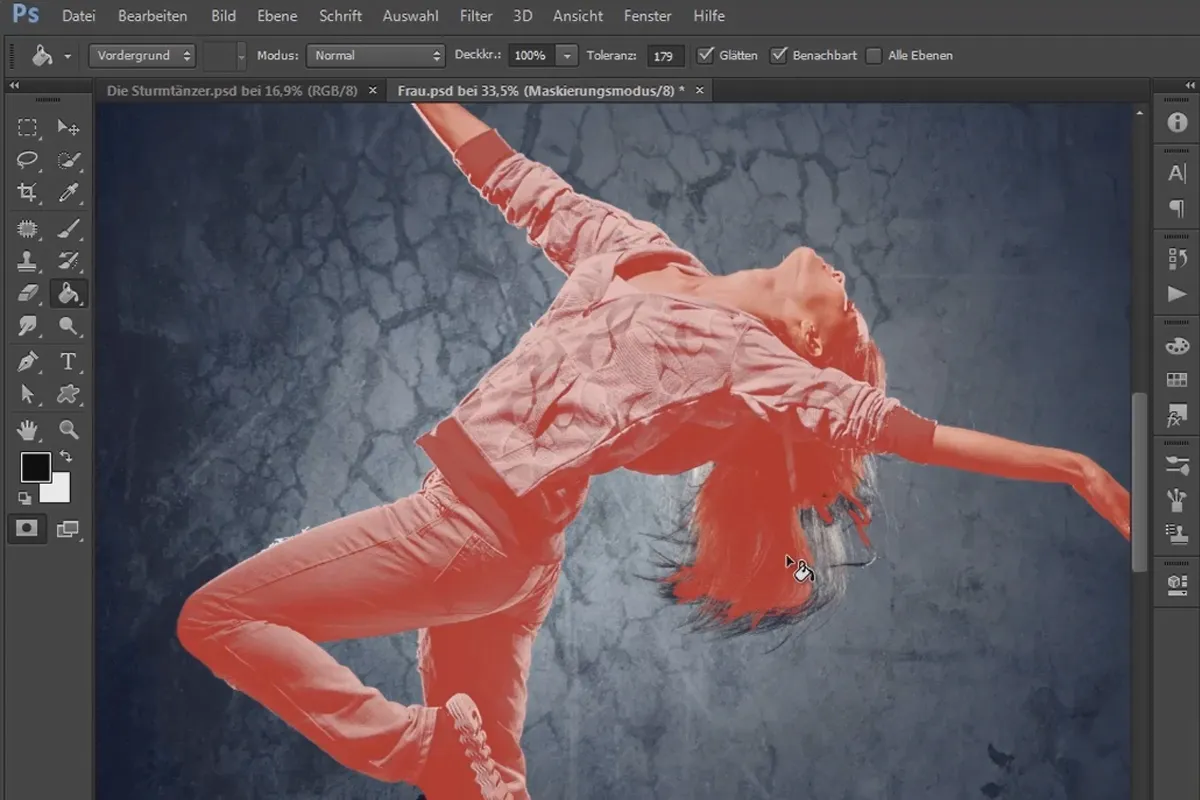Click the black foreground color swatch

point(36,466)
